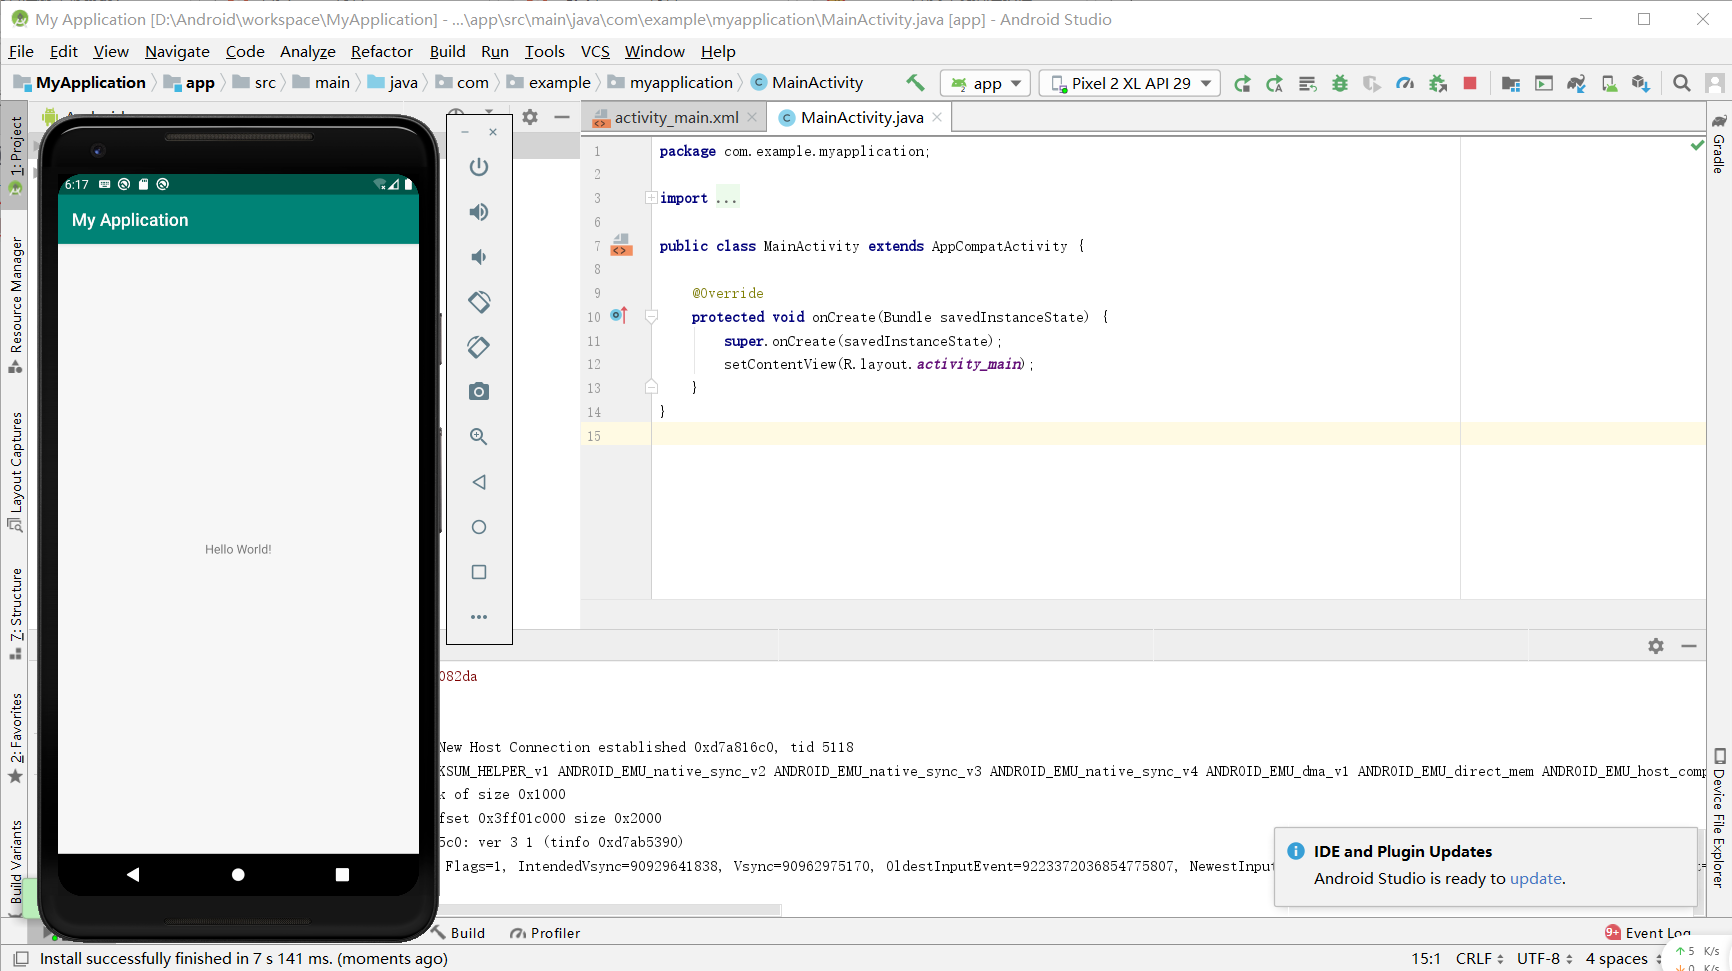Click the Profile app gauge icon
This screenshot has width=1732, height=971.
[x=1405, y=84]
